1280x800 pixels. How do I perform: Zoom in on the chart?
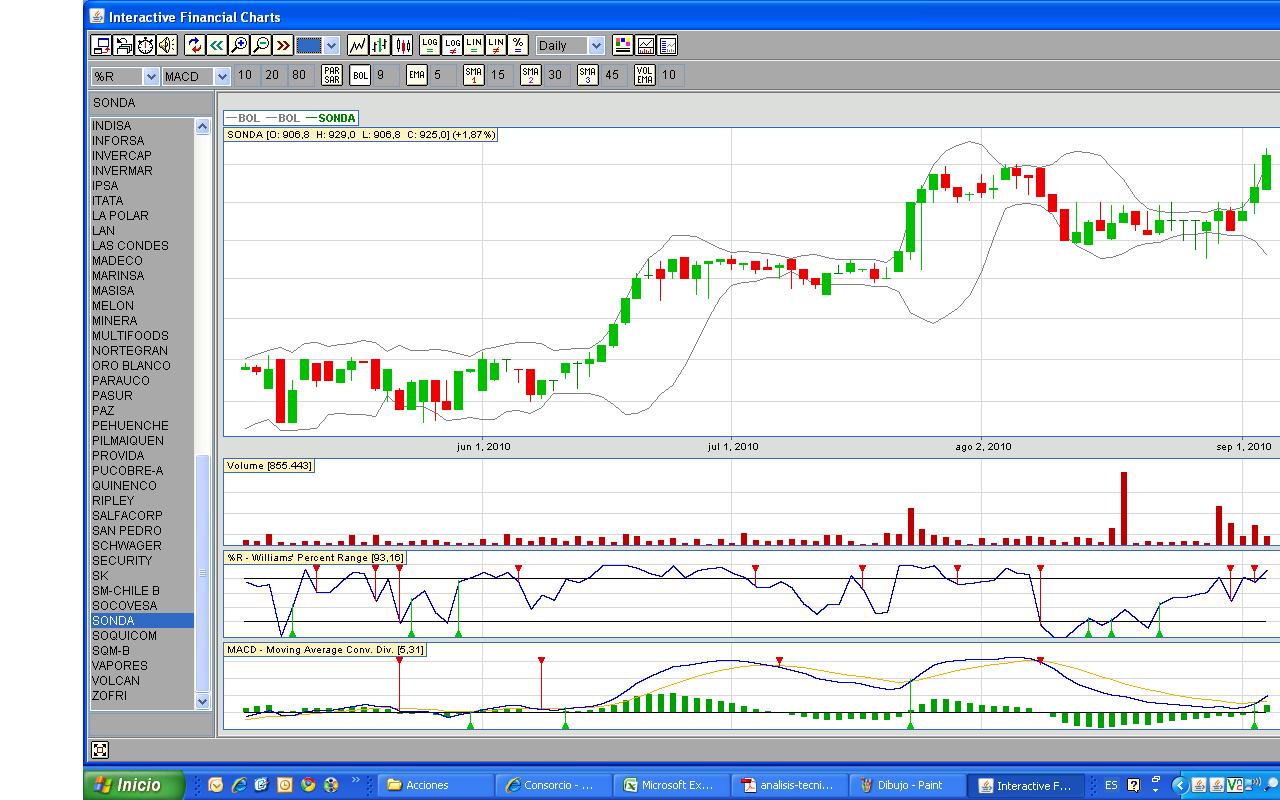[x=239, y=45]
